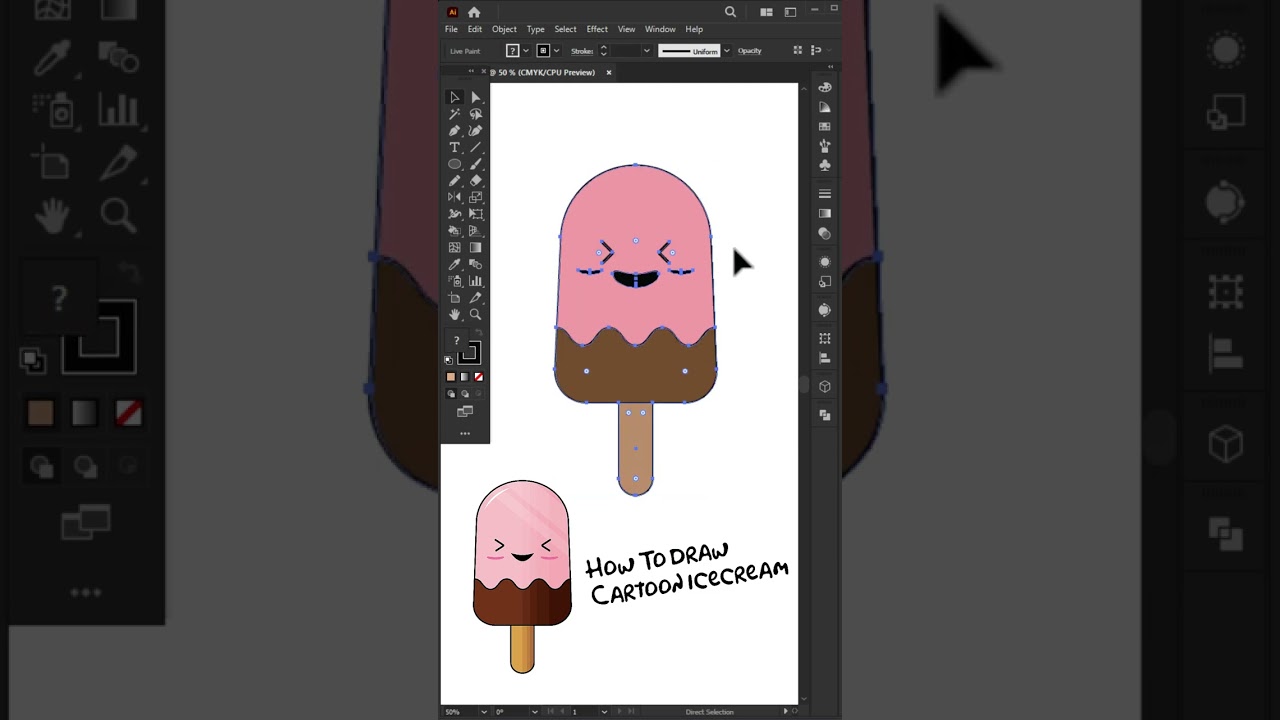This screenshot has width=1280, height=720.
Task: Open the Swatches panel icon
Action: [825, 127]
